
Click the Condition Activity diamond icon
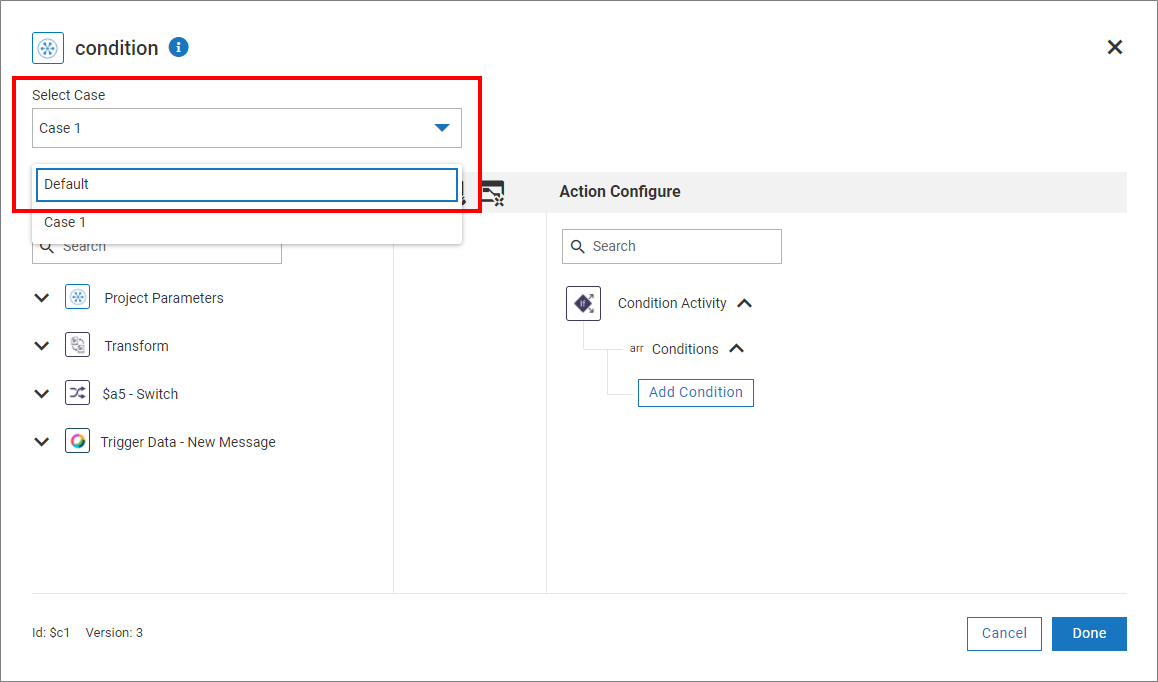click(x=584, y=303)
